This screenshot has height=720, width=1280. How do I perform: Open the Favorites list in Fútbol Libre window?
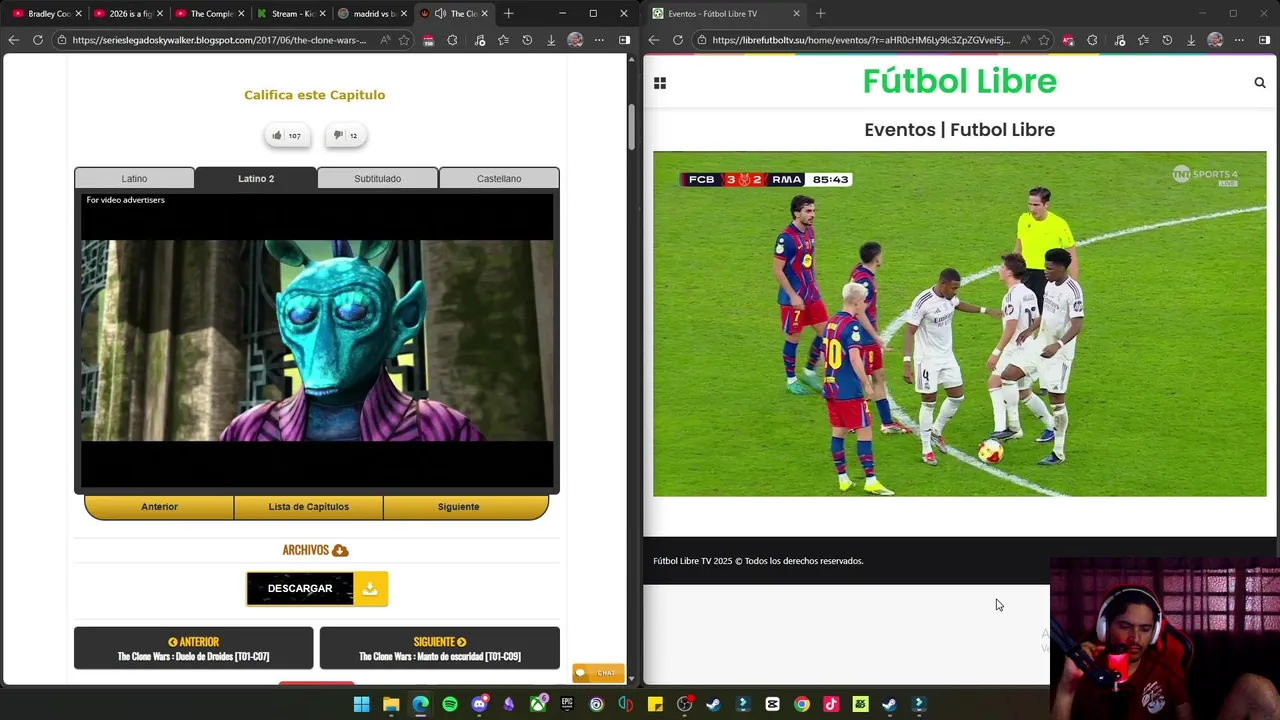pos(1143,40)
